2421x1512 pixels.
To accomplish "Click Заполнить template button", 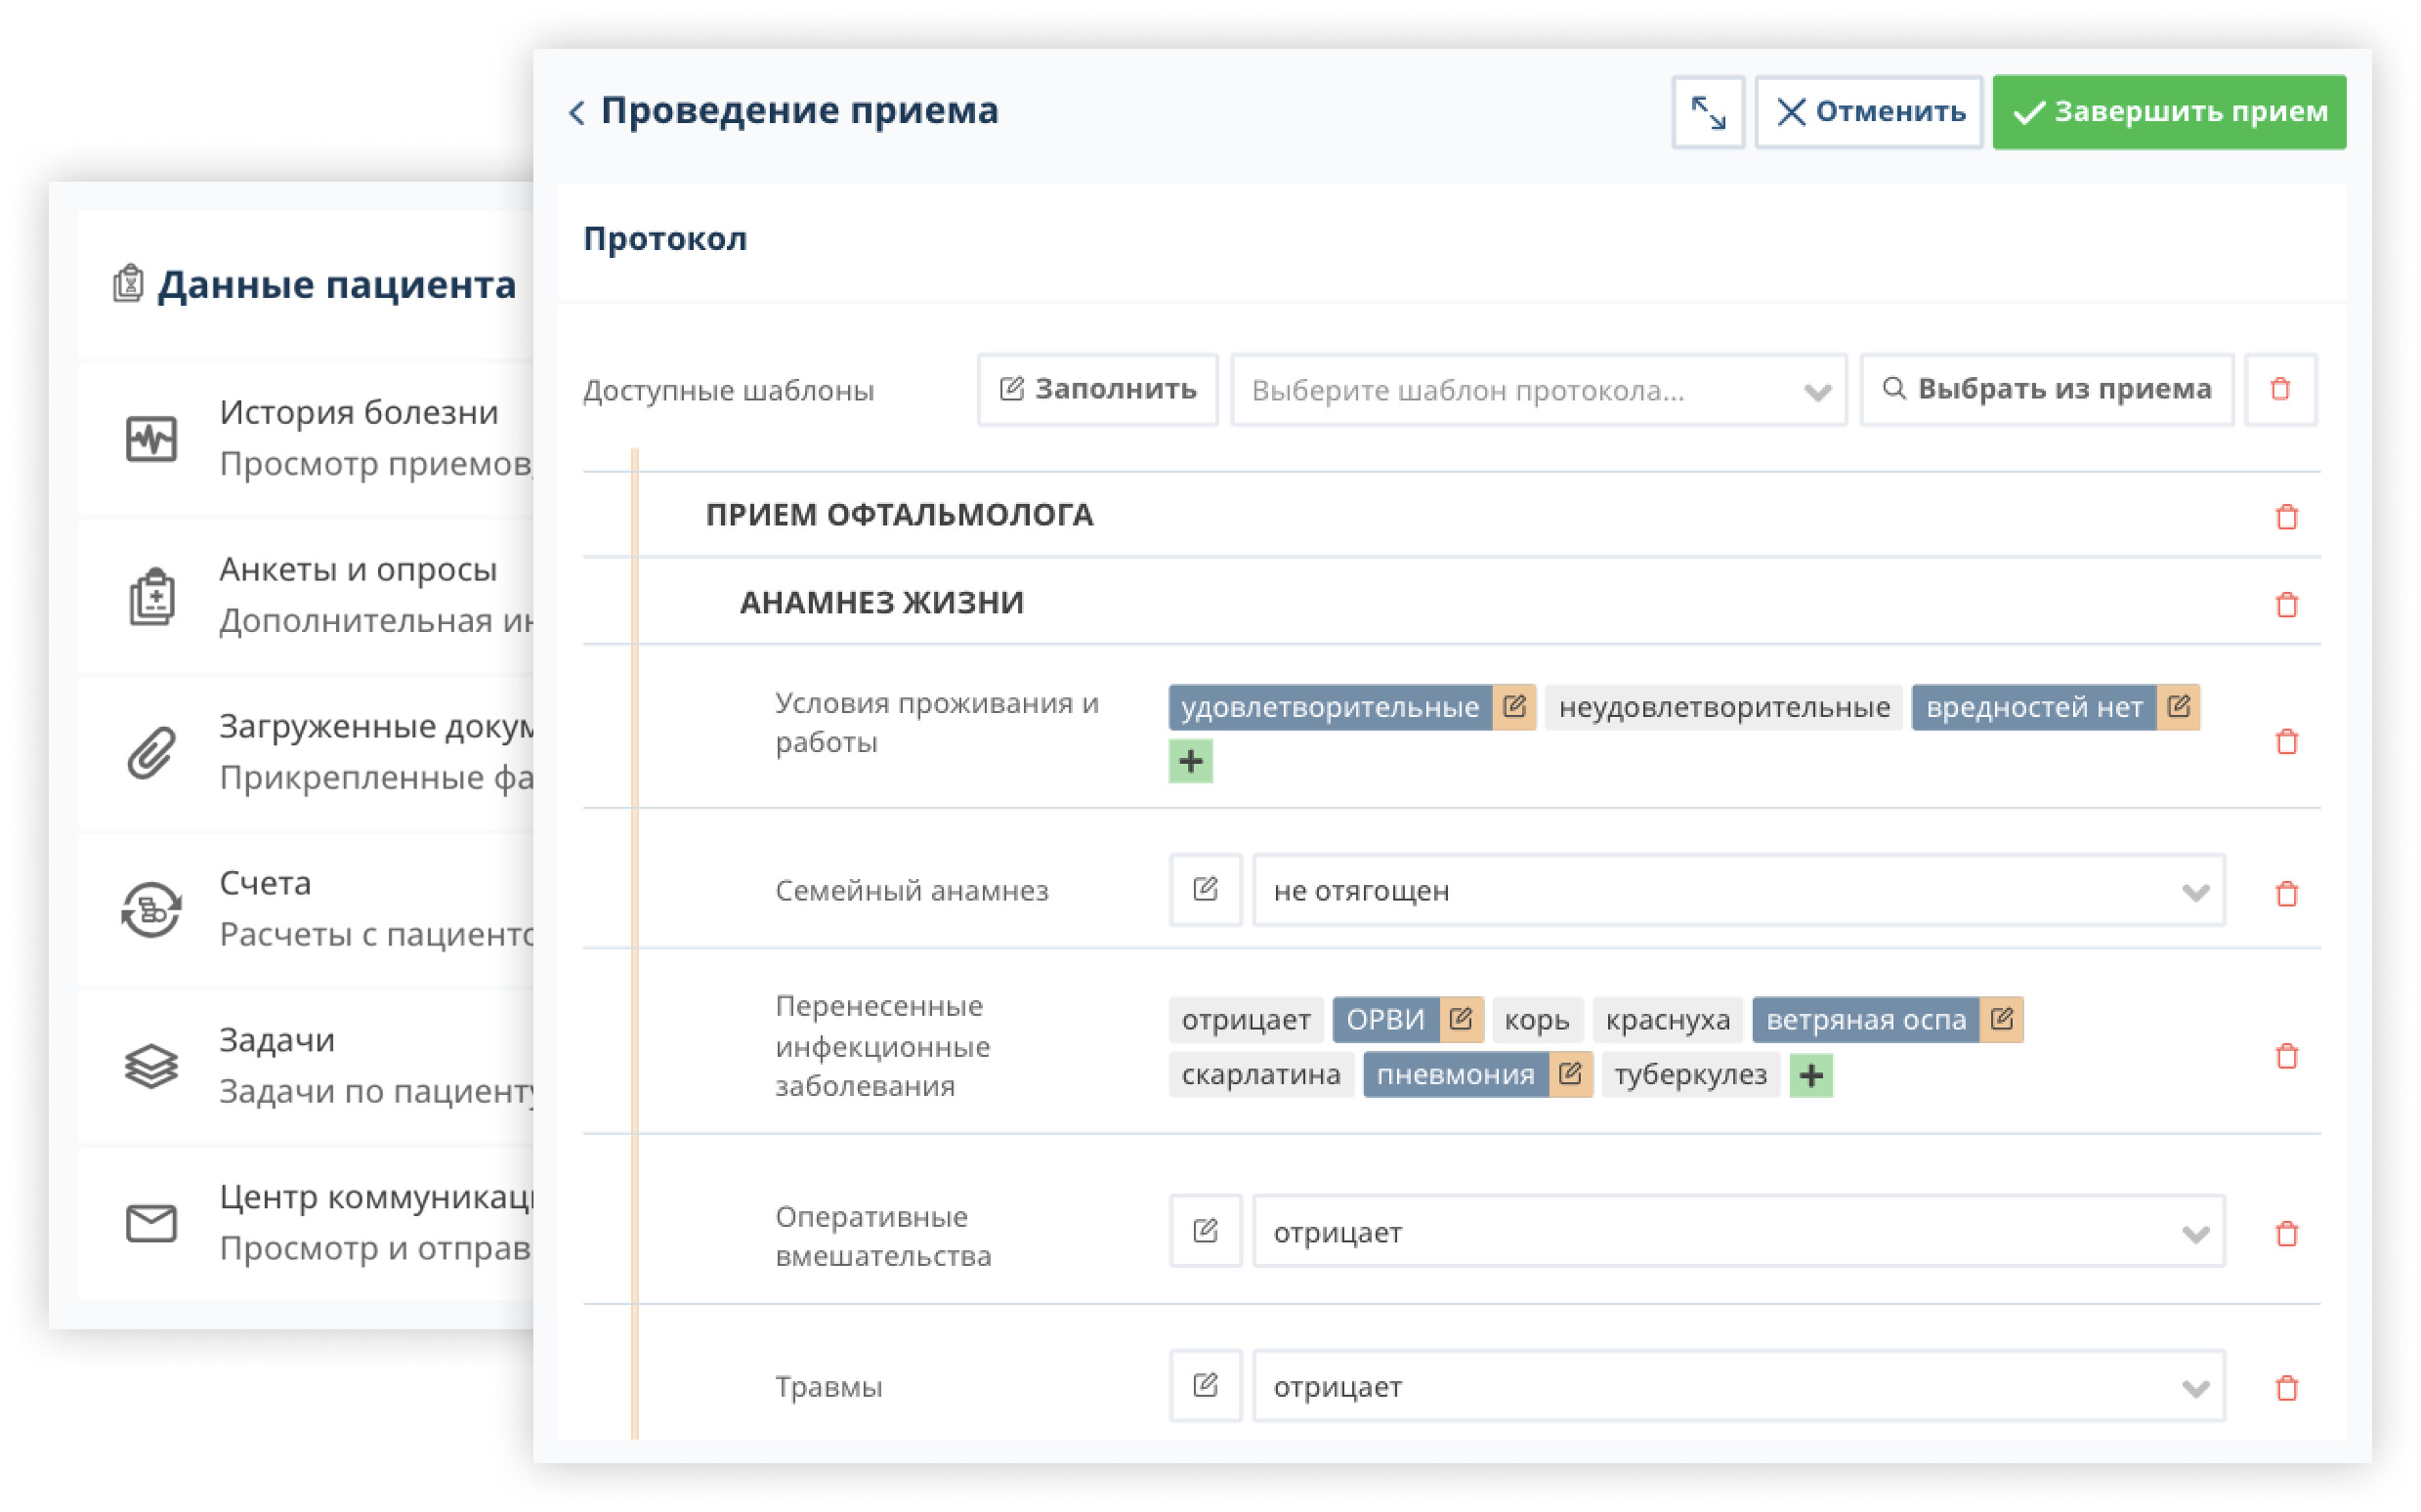I will coord(1097,389).
